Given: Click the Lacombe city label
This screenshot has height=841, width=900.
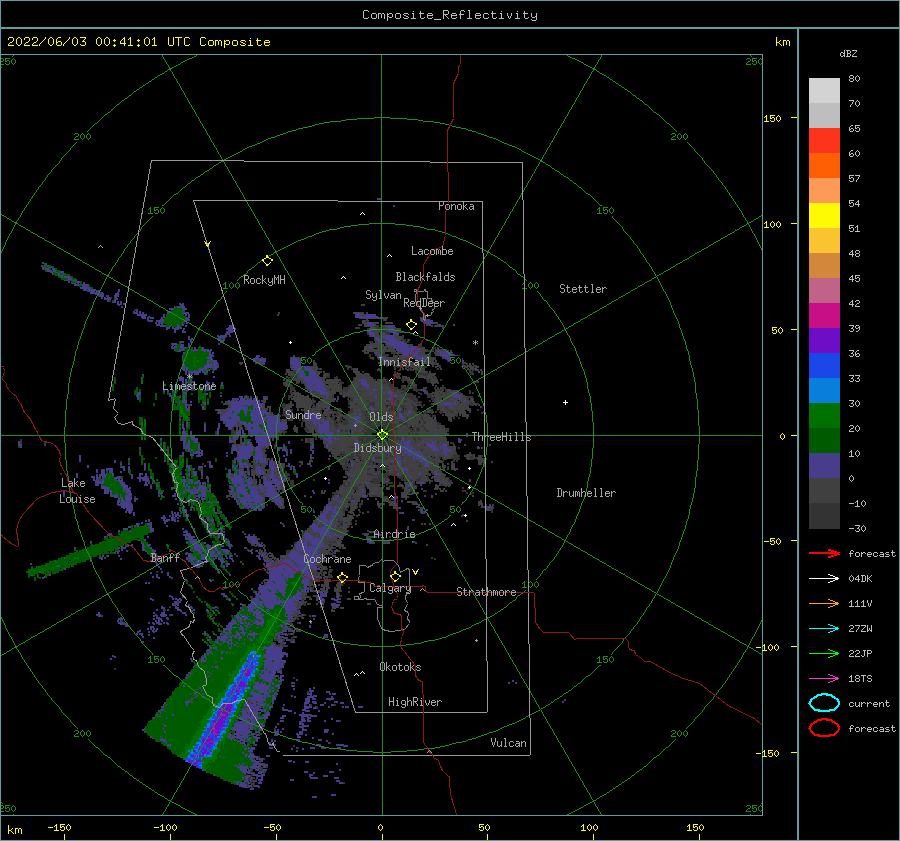Looking at the screenshot, I should tap(432, 251).
